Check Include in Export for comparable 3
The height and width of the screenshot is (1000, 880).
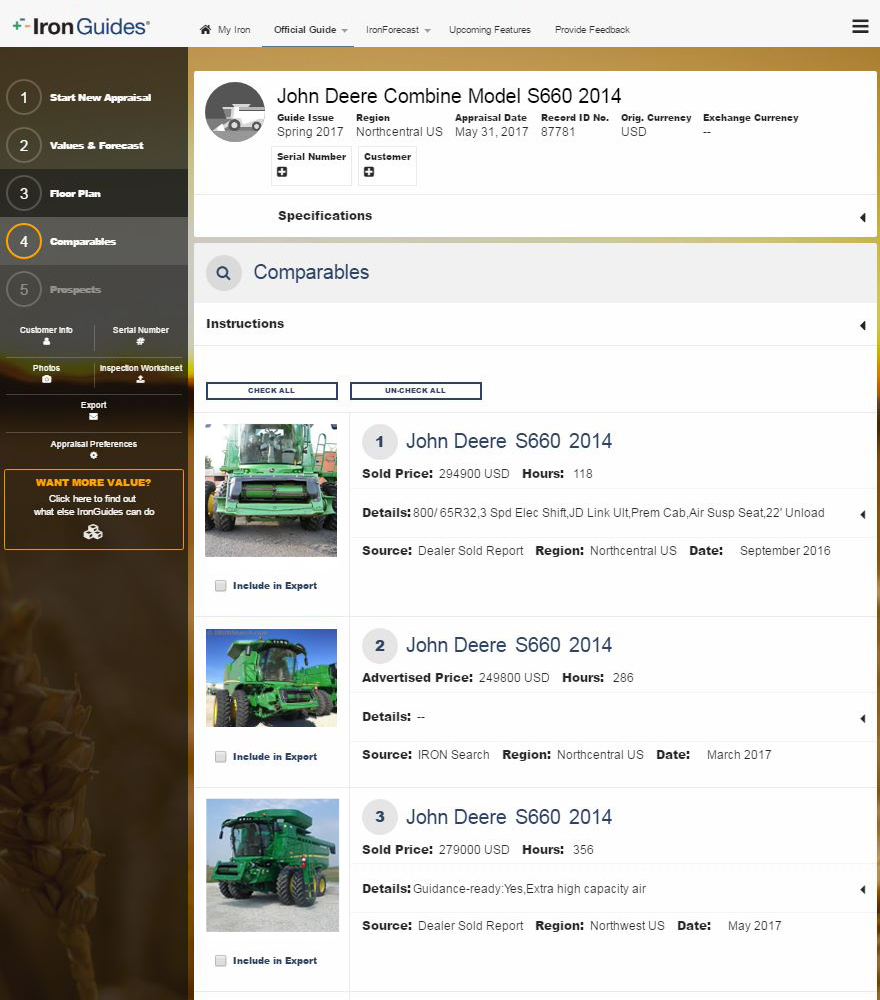pyautogui.click(x=221, y=960)
